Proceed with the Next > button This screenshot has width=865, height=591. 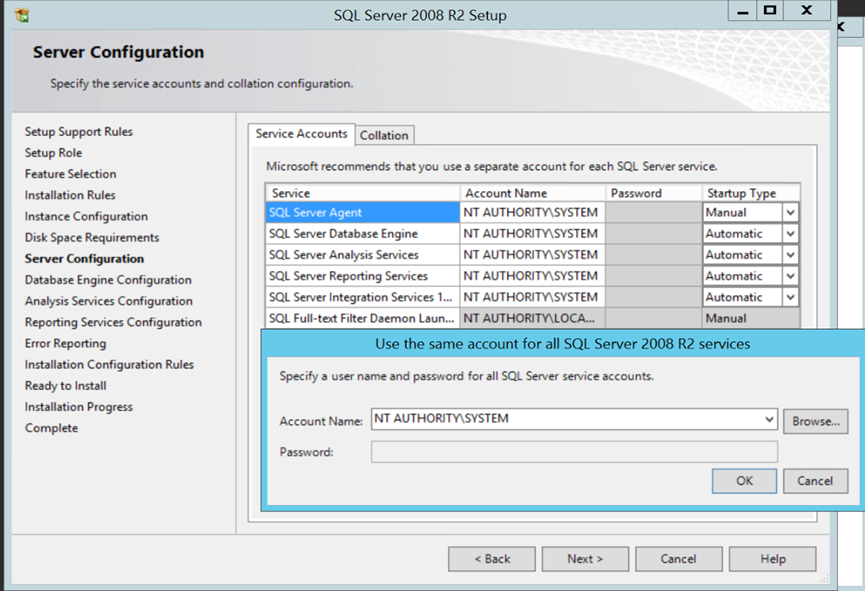(x=585, y=559)
